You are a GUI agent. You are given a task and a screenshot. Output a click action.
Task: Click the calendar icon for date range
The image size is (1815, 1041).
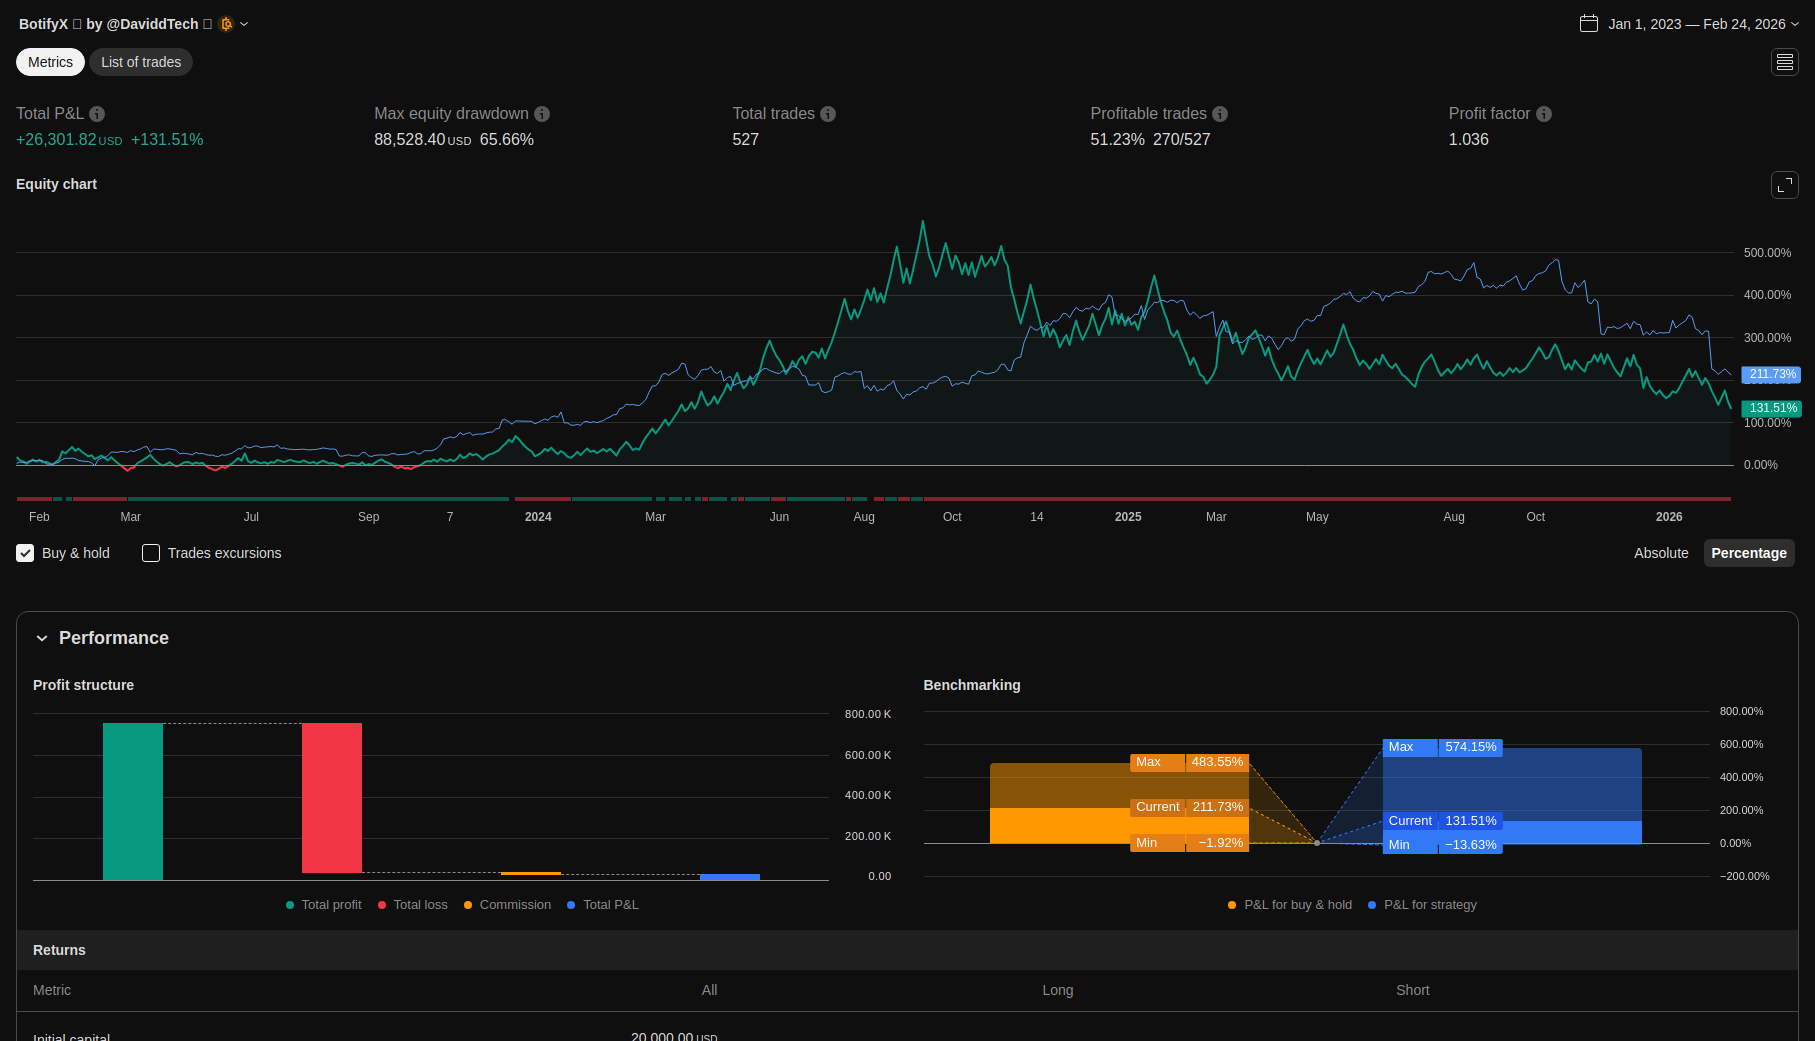pyautogui.click(x=1589, y=24)
